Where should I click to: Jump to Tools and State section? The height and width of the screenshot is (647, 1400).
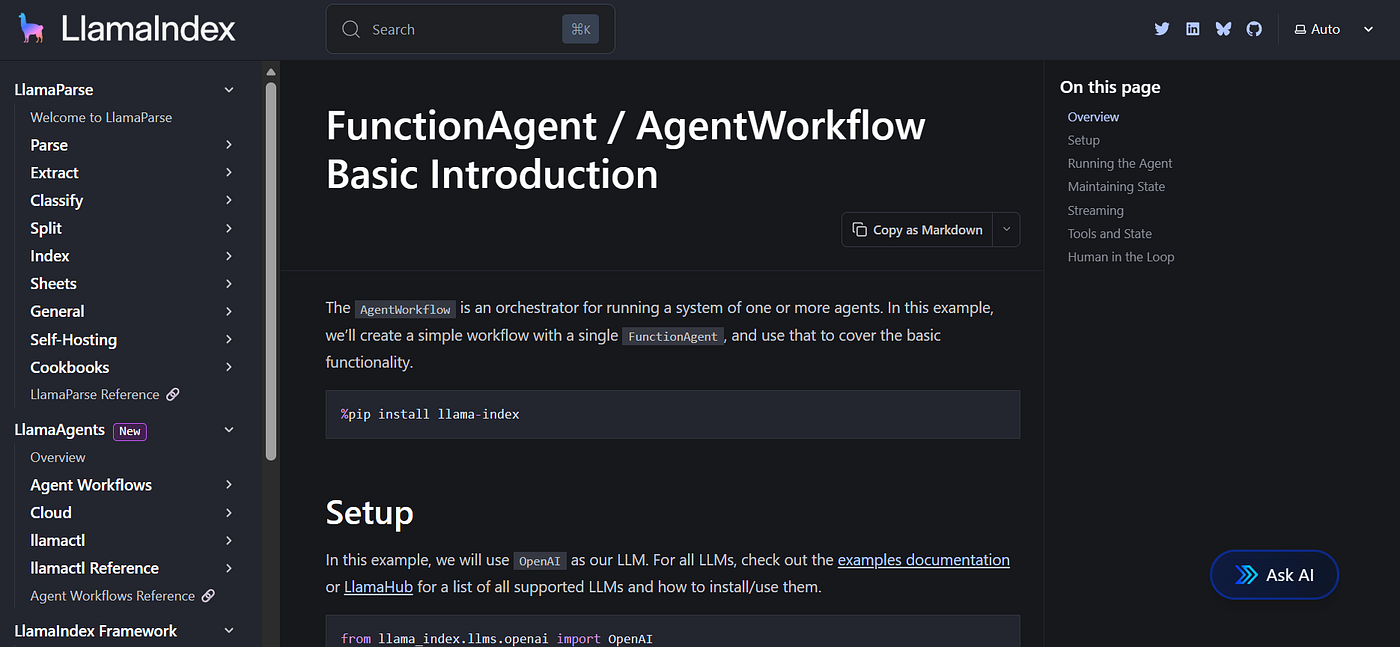(x=1109, y=233)
